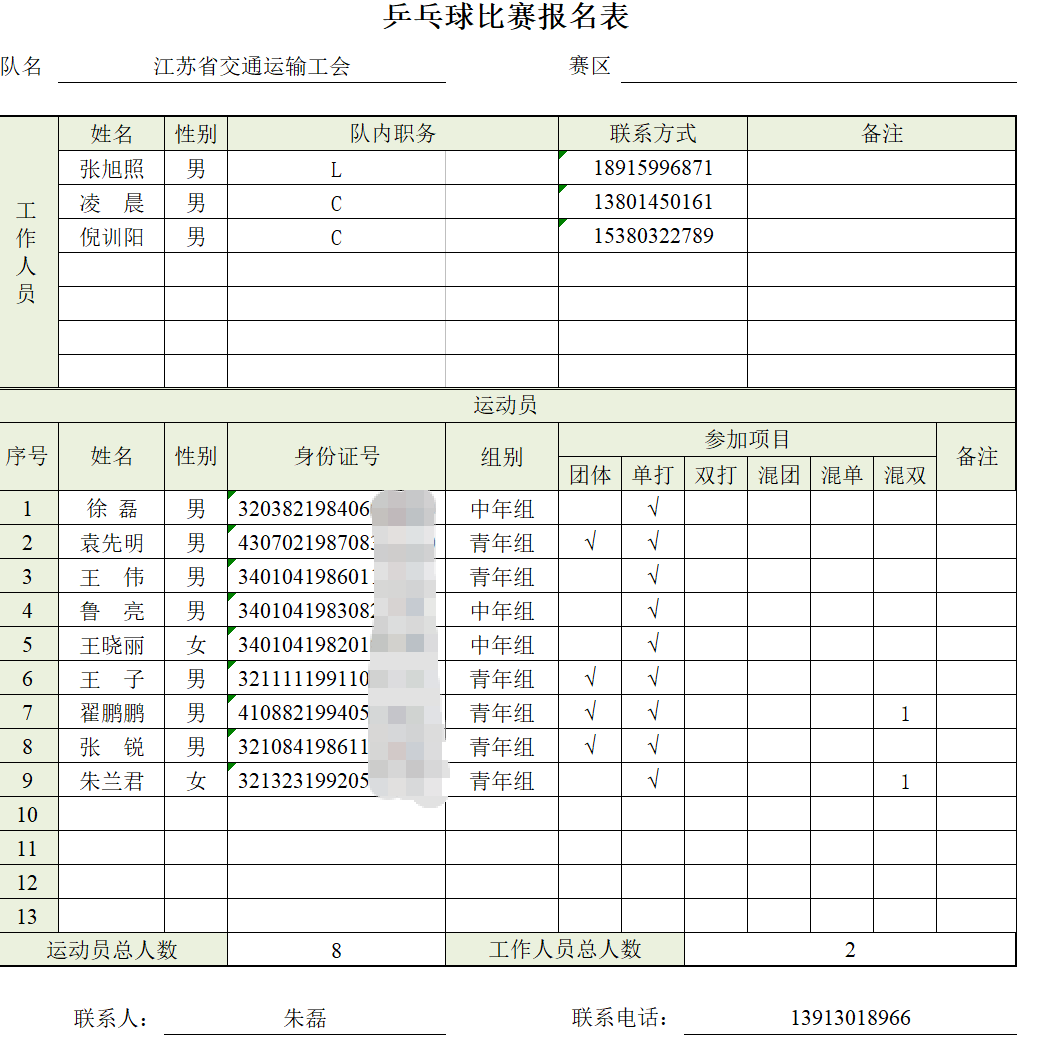Screen dimensions: 1044x1042
Task: Click contact phone 13913018966
Action: click(x=851, y=1017)
